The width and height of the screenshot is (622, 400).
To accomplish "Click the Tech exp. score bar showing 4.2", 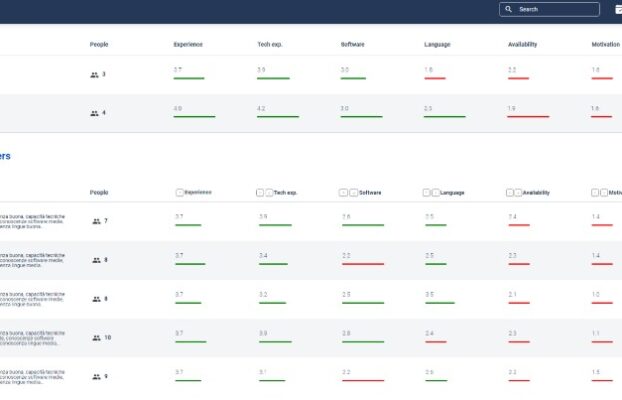I will point(272,116).
